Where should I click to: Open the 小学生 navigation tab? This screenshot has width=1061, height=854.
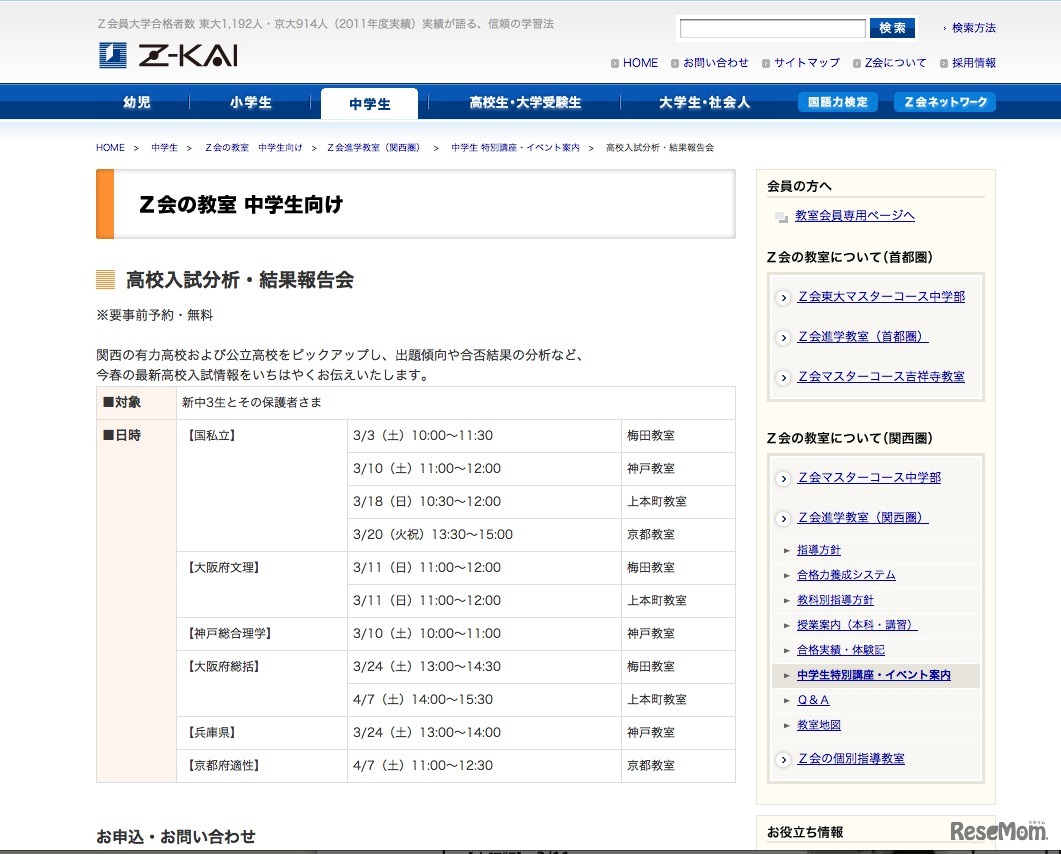tap(250, 102)
